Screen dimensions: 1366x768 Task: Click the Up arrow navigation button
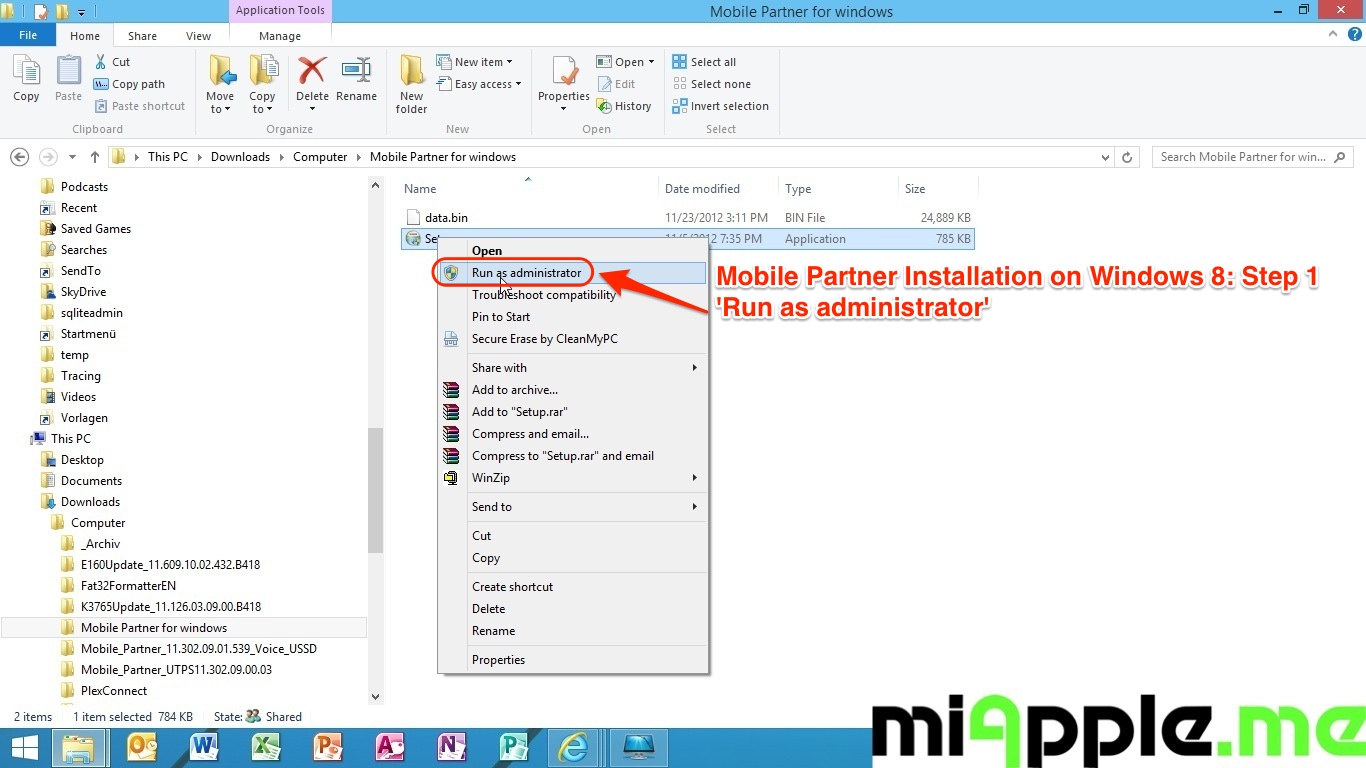click(x=95, y=157)
